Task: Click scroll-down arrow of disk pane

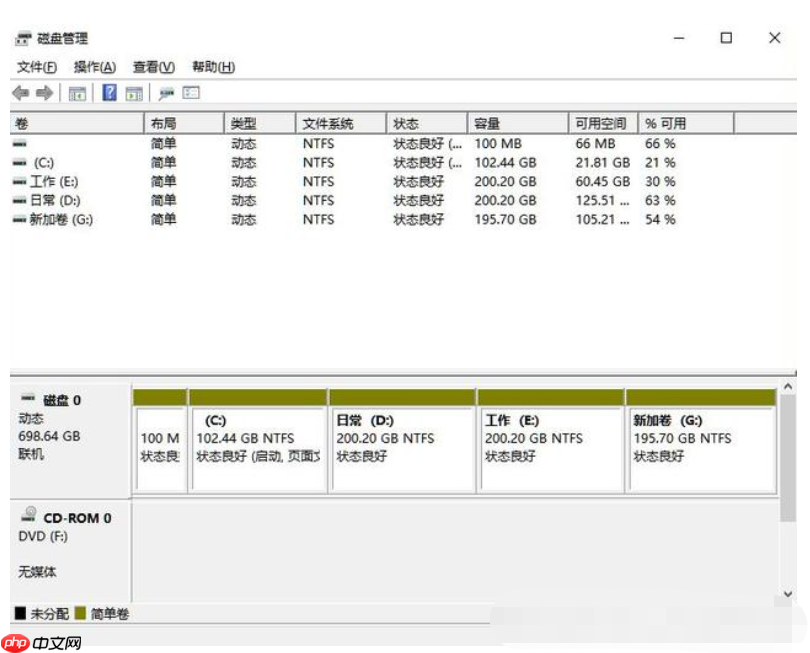Action: pos(788,593)
